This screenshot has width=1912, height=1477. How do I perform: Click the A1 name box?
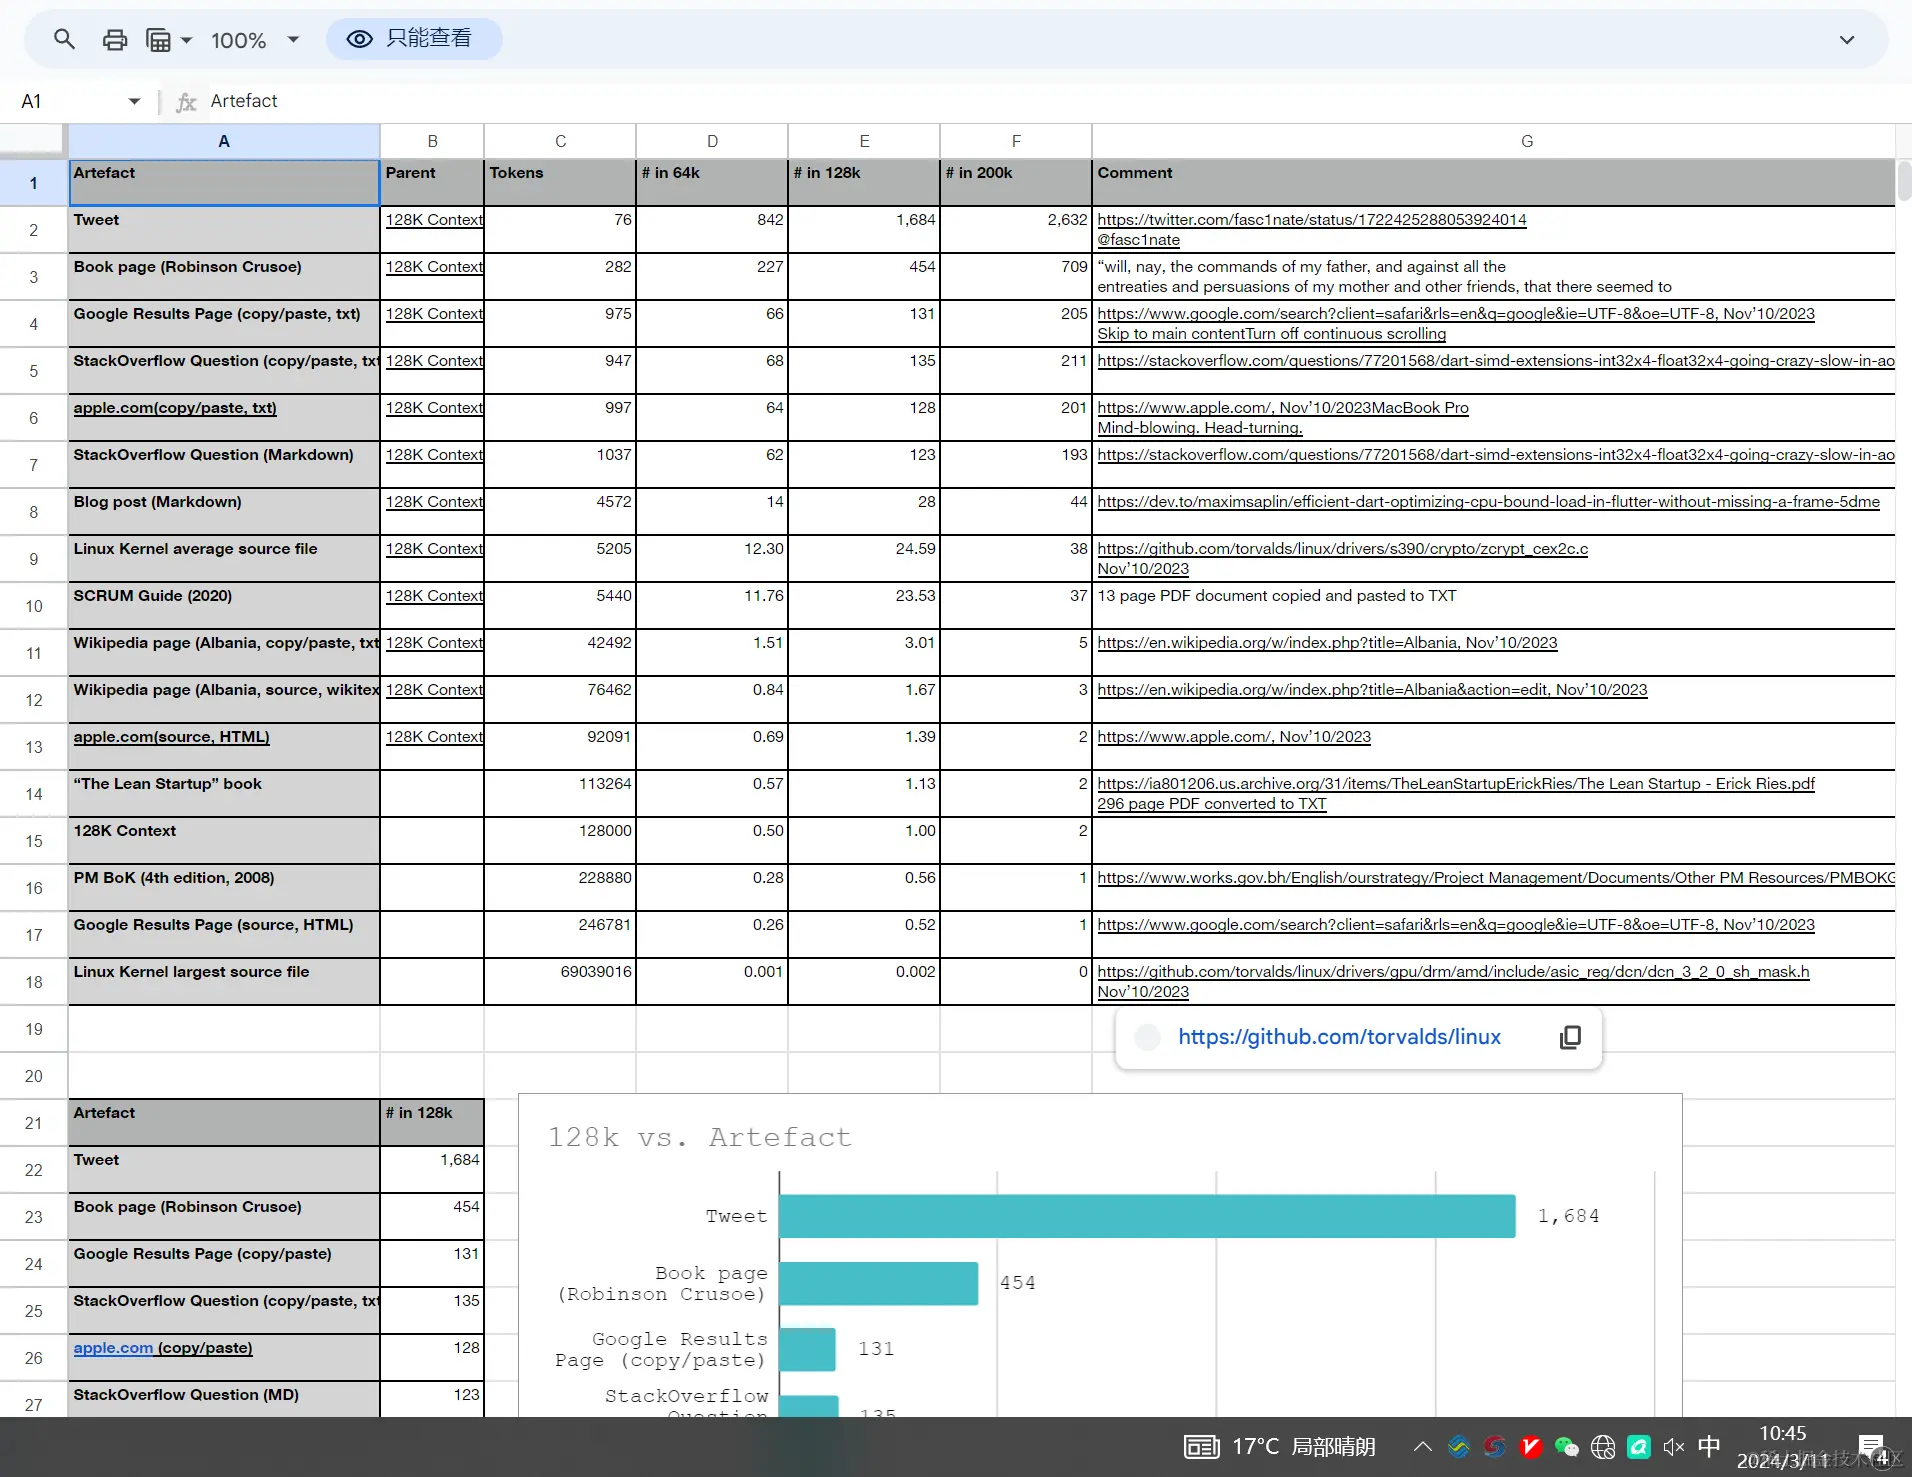pos(70,101)
